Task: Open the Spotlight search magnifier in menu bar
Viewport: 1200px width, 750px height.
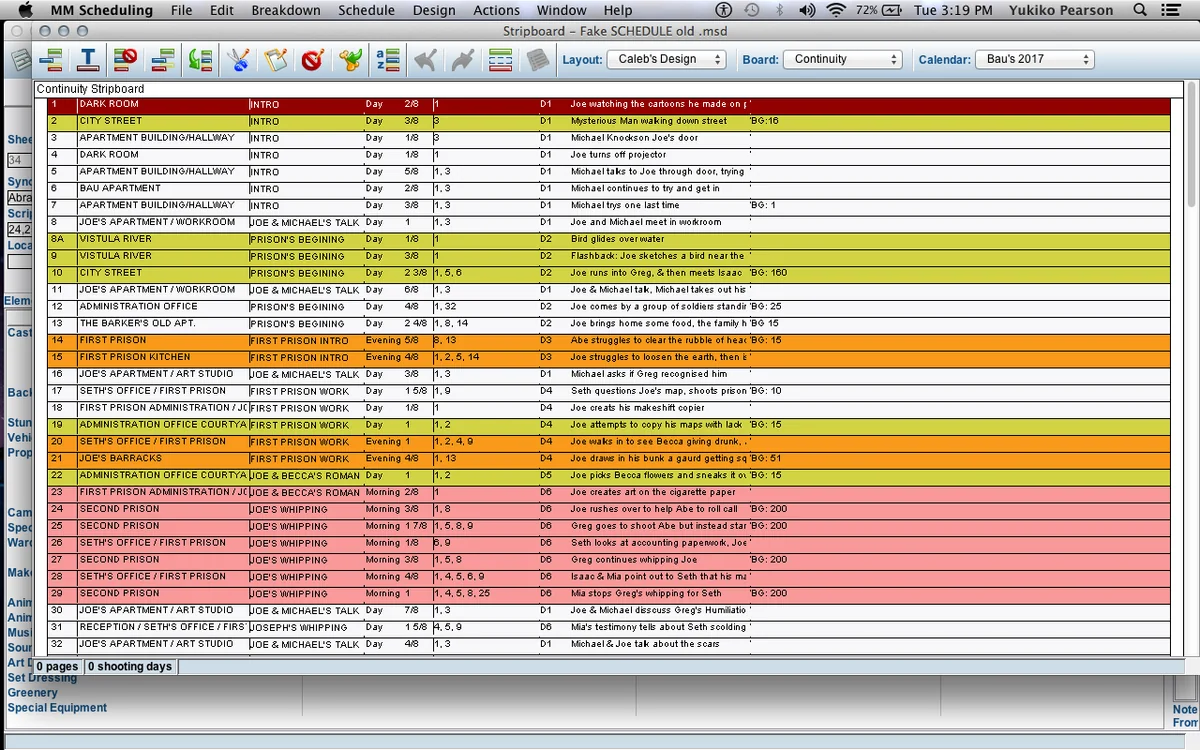Action: (x=1140, y=10)
